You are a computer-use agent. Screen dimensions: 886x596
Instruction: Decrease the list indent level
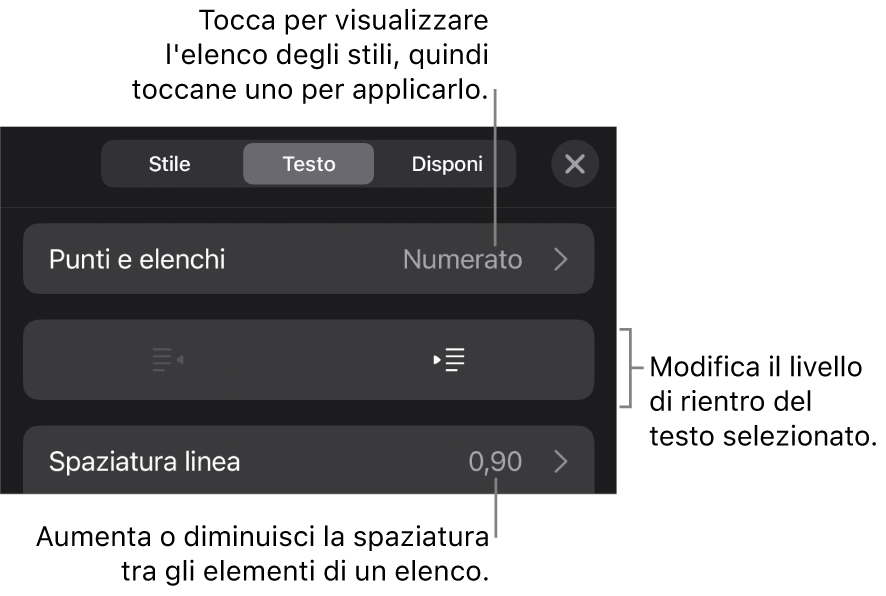click(x=167, y=360)
